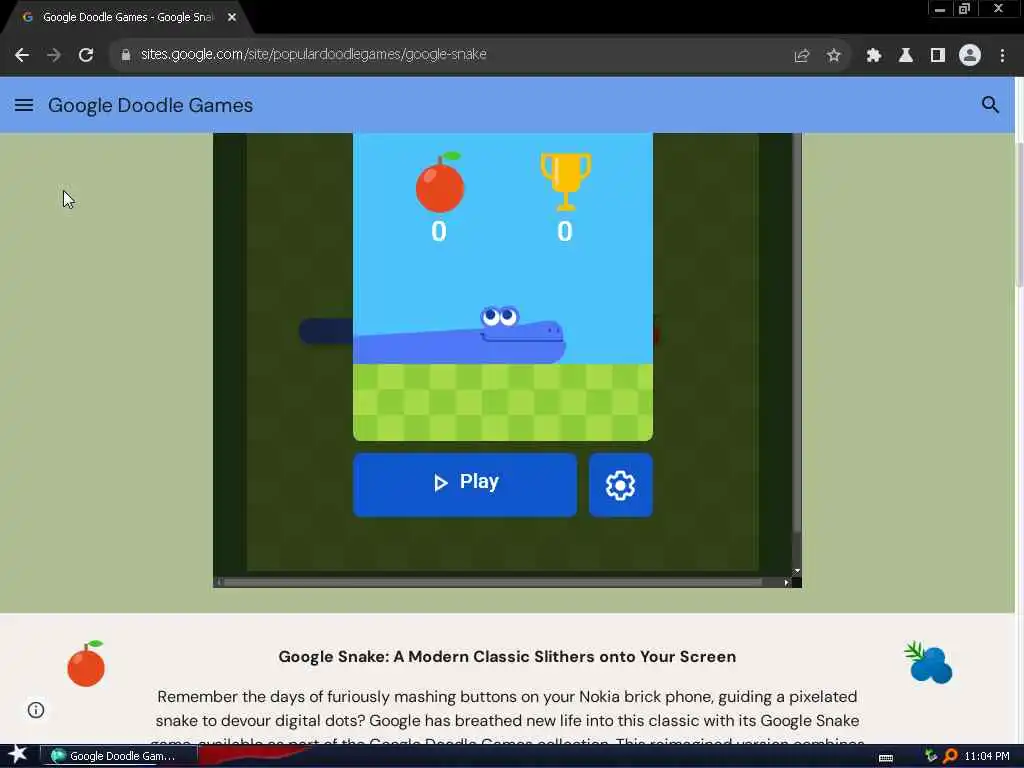This screenshot has height=768, width=1024.
Task: Click the red apple score icon
Action: click(x=440, y=182)
